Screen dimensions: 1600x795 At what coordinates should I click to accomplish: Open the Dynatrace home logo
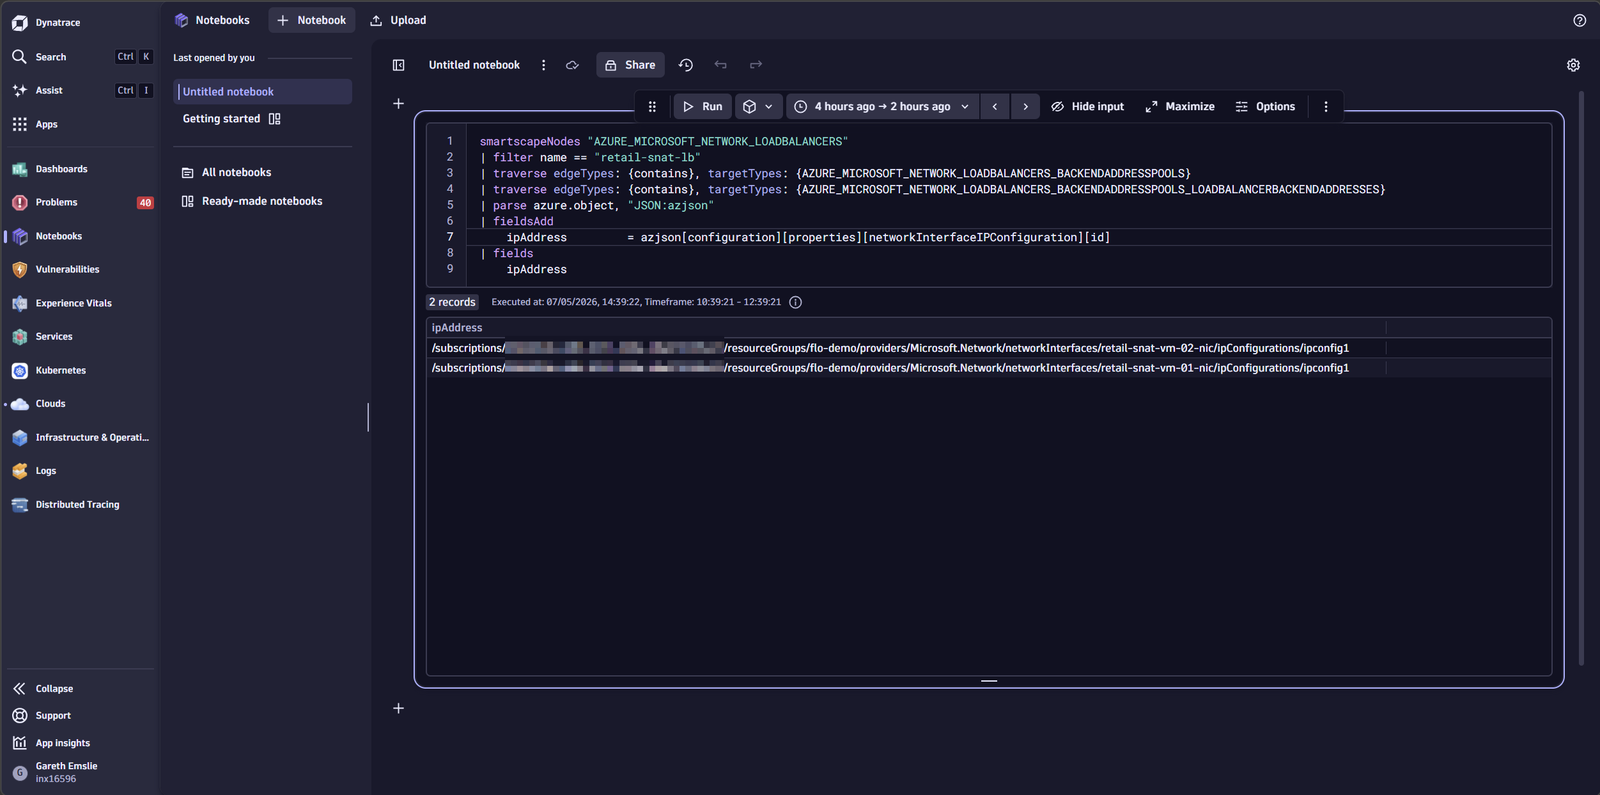46,23
